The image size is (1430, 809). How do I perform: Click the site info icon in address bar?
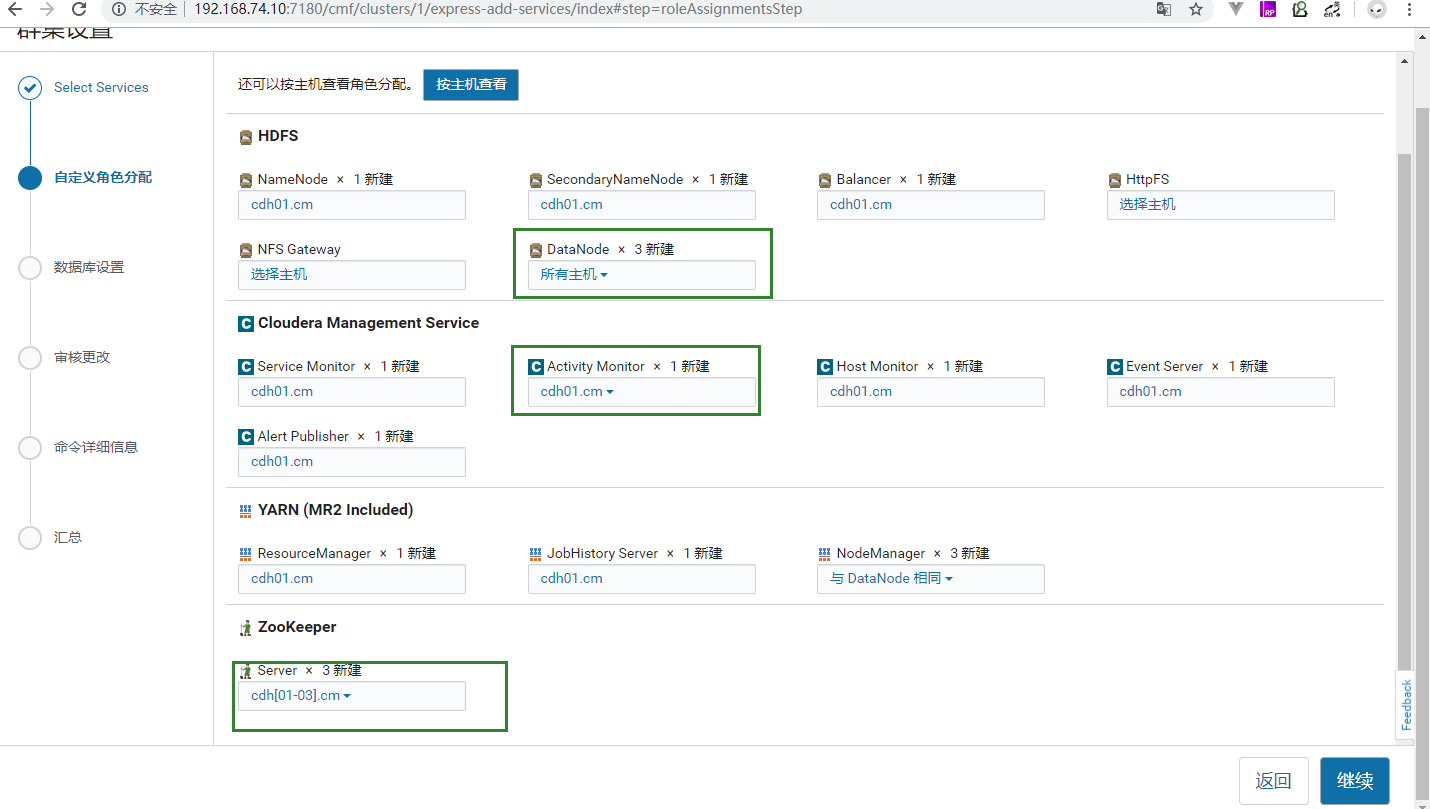coord(119,9)
